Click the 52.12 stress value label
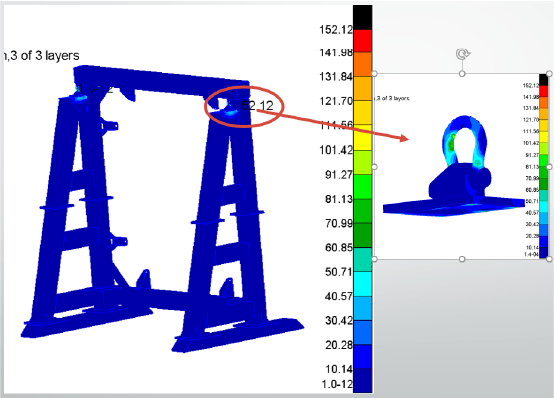554x398 pixels. (257, 105)
